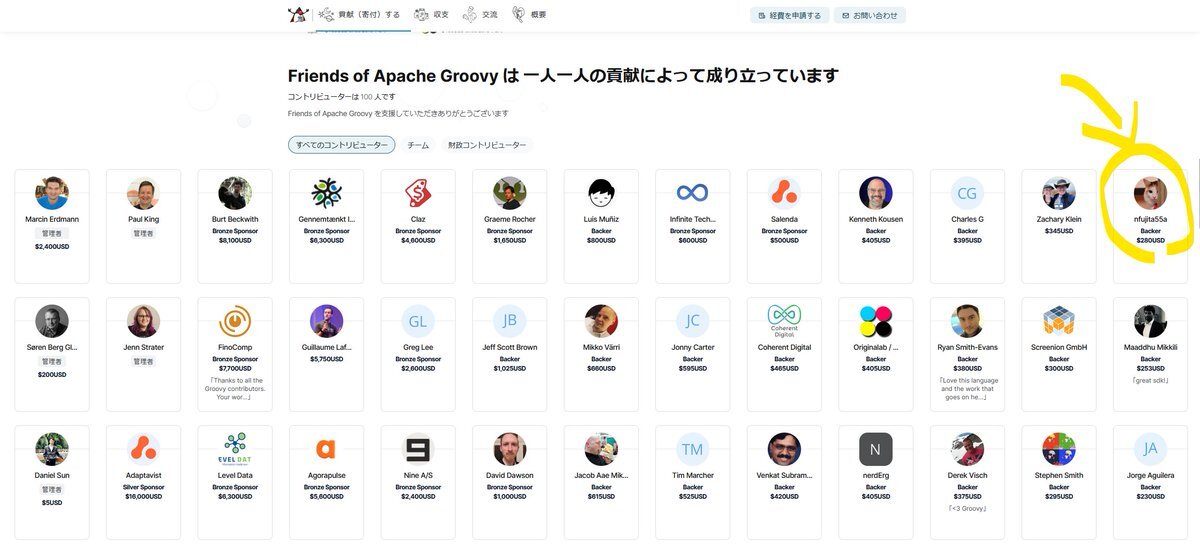Image resolution: width=1200 pixels, height=544 pixels.
Task: Open the 収支 budget section
Action: [x=432, y=15]
